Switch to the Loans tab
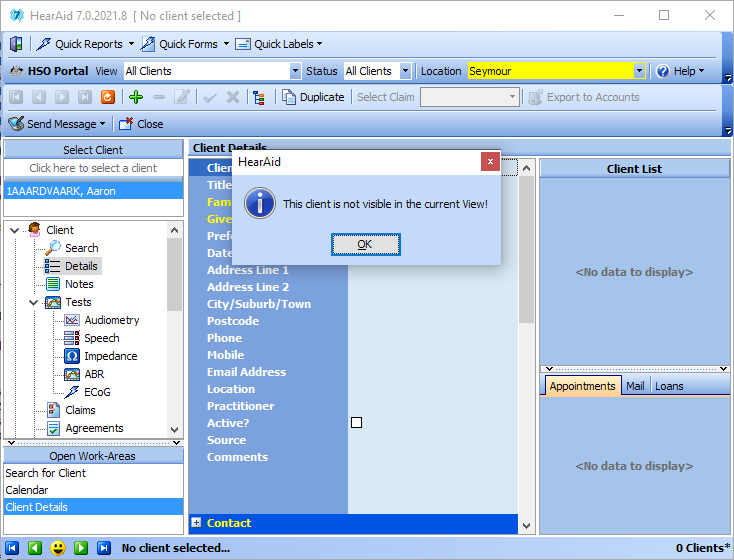734x560 pixels. [x=669, y=386]
